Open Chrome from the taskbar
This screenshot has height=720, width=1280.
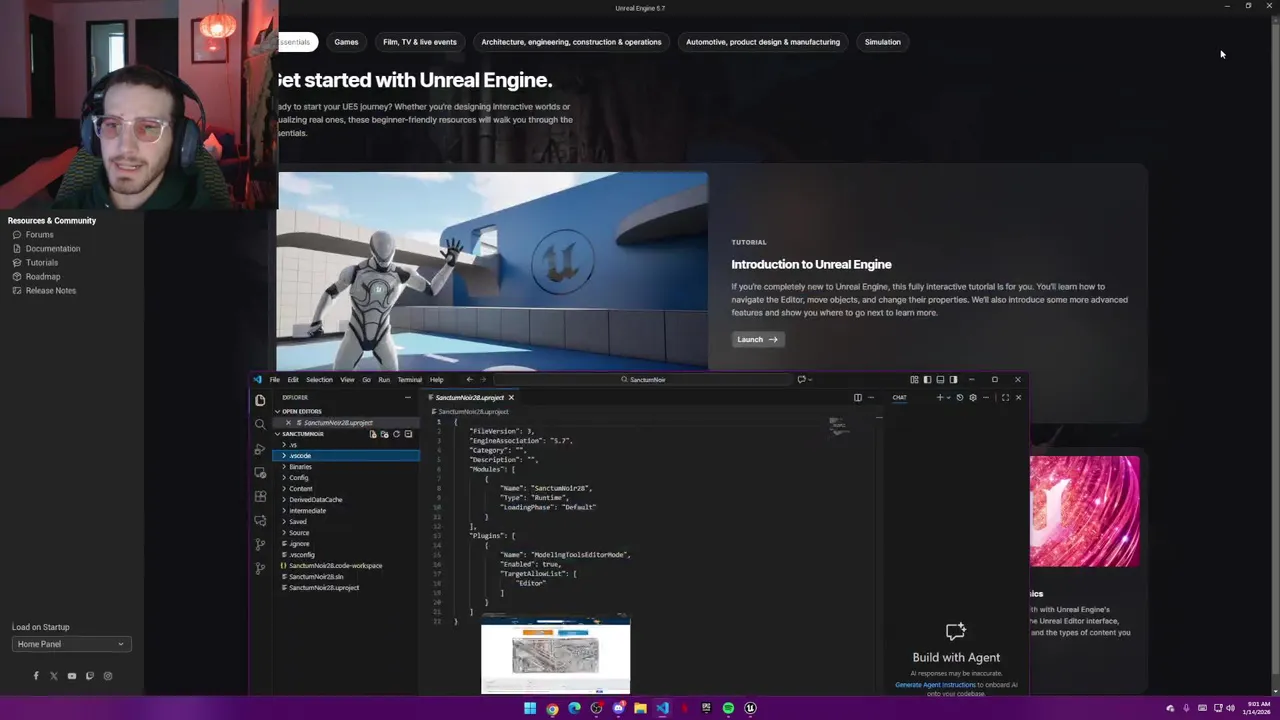(552, 708)
